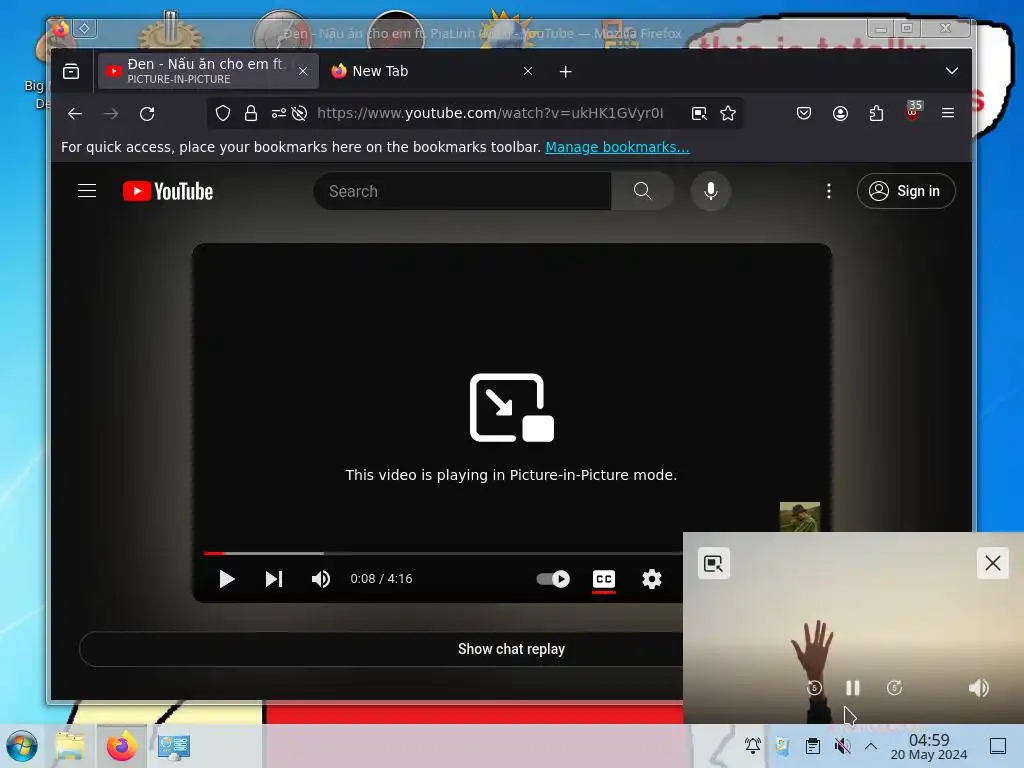Save page to Pocket
1024x768 pixels.
point(804,114)
